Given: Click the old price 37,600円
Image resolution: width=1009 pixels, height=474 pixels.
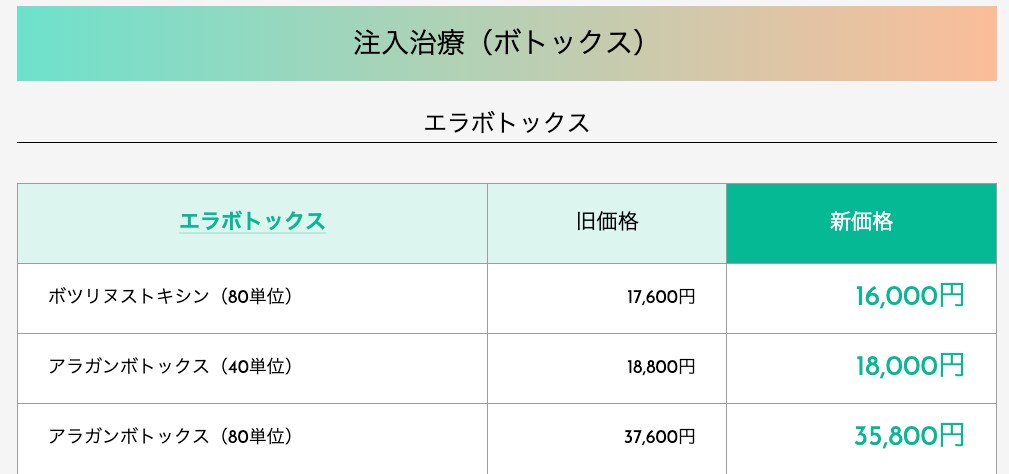Looking at the screenshot, I should tap(660, 437).
